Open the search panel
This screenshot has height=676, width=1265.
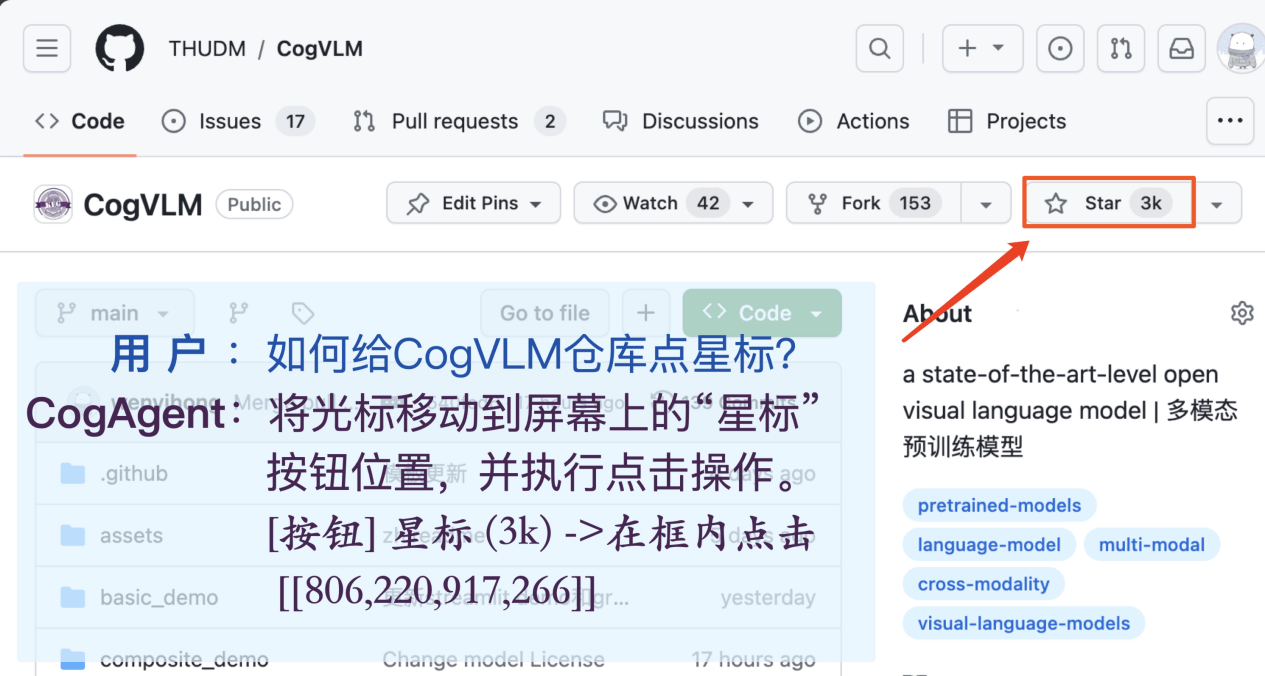(x=878, y=48)
